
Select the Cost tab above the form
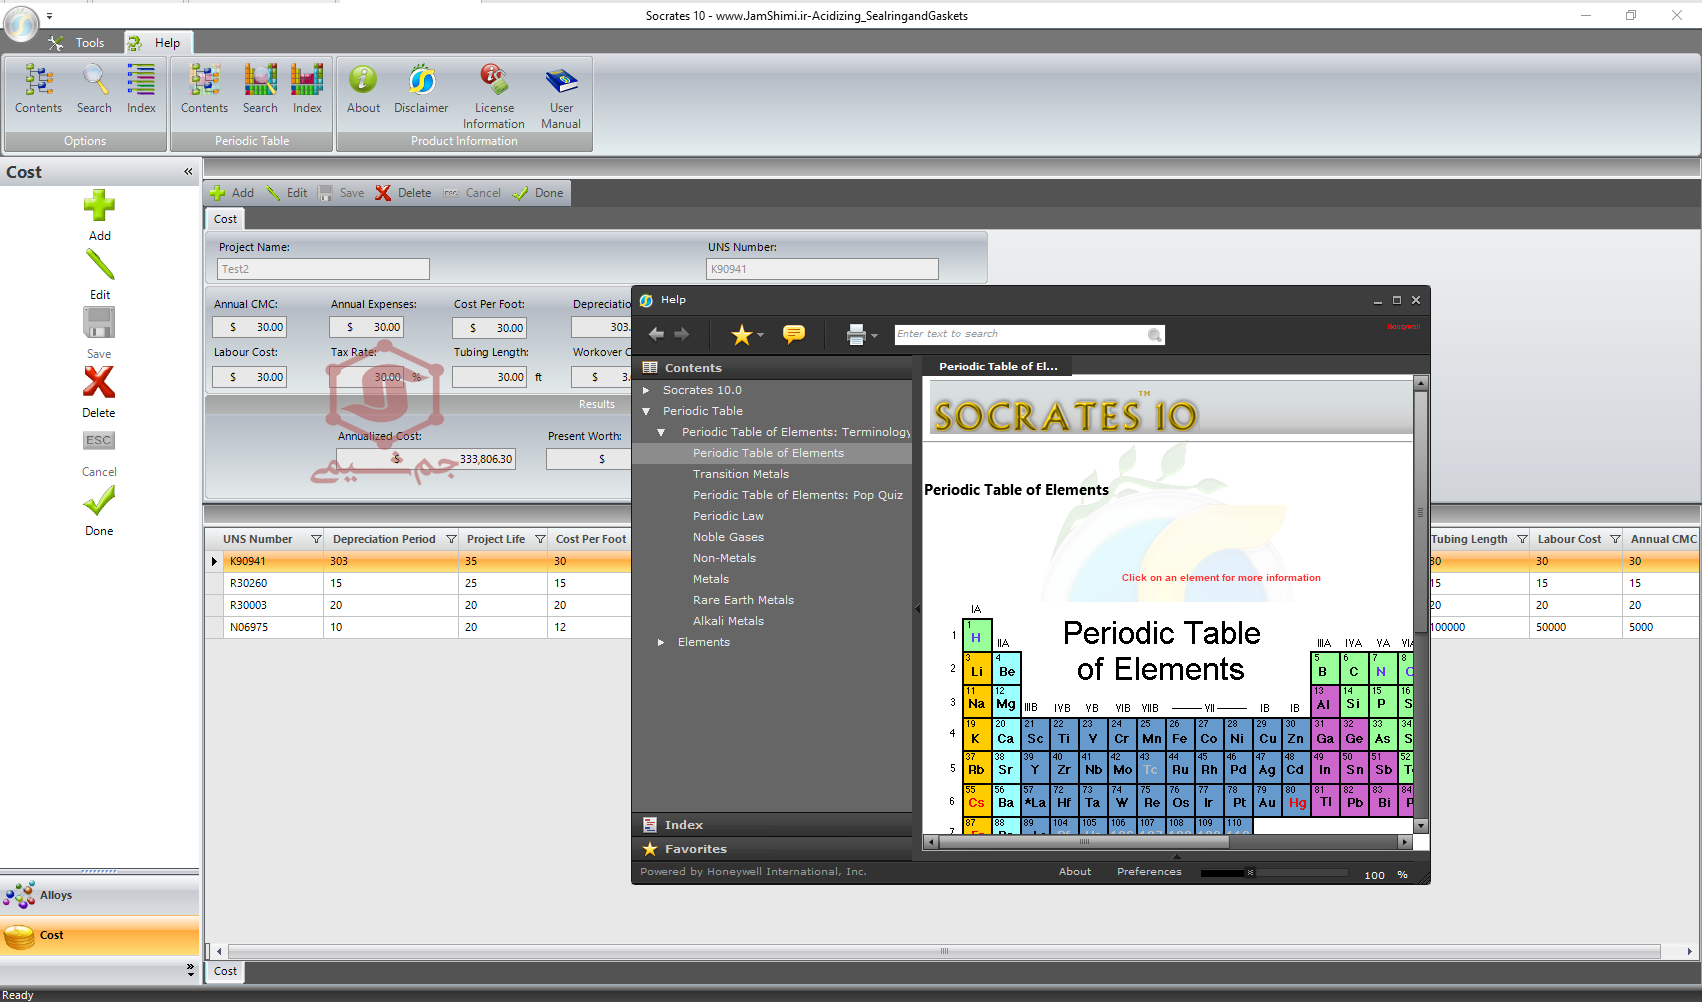tap(225, 219)
